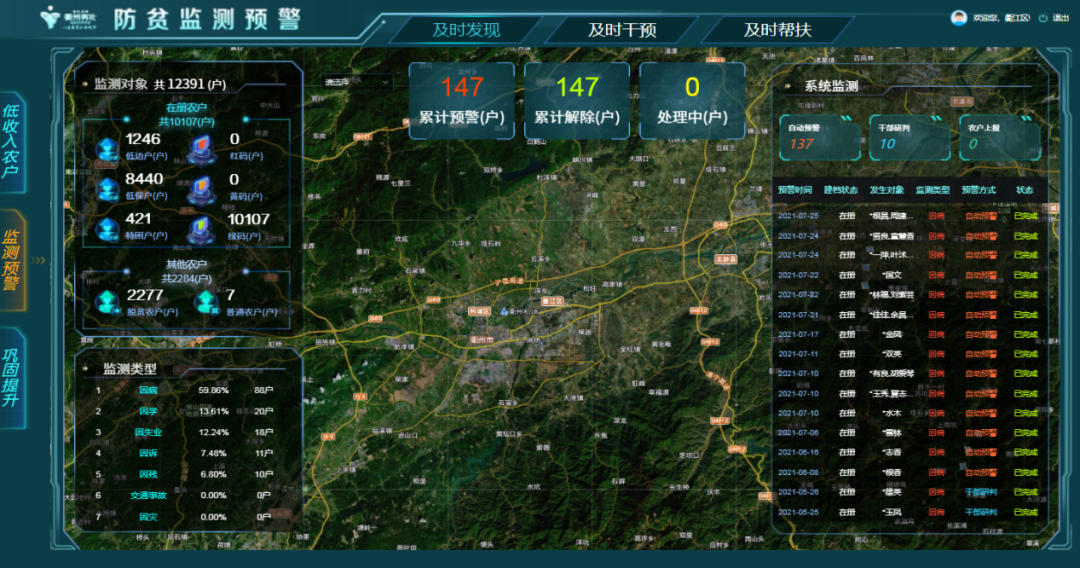Select 因灾 in the 监测类型 list

(148, 516)
